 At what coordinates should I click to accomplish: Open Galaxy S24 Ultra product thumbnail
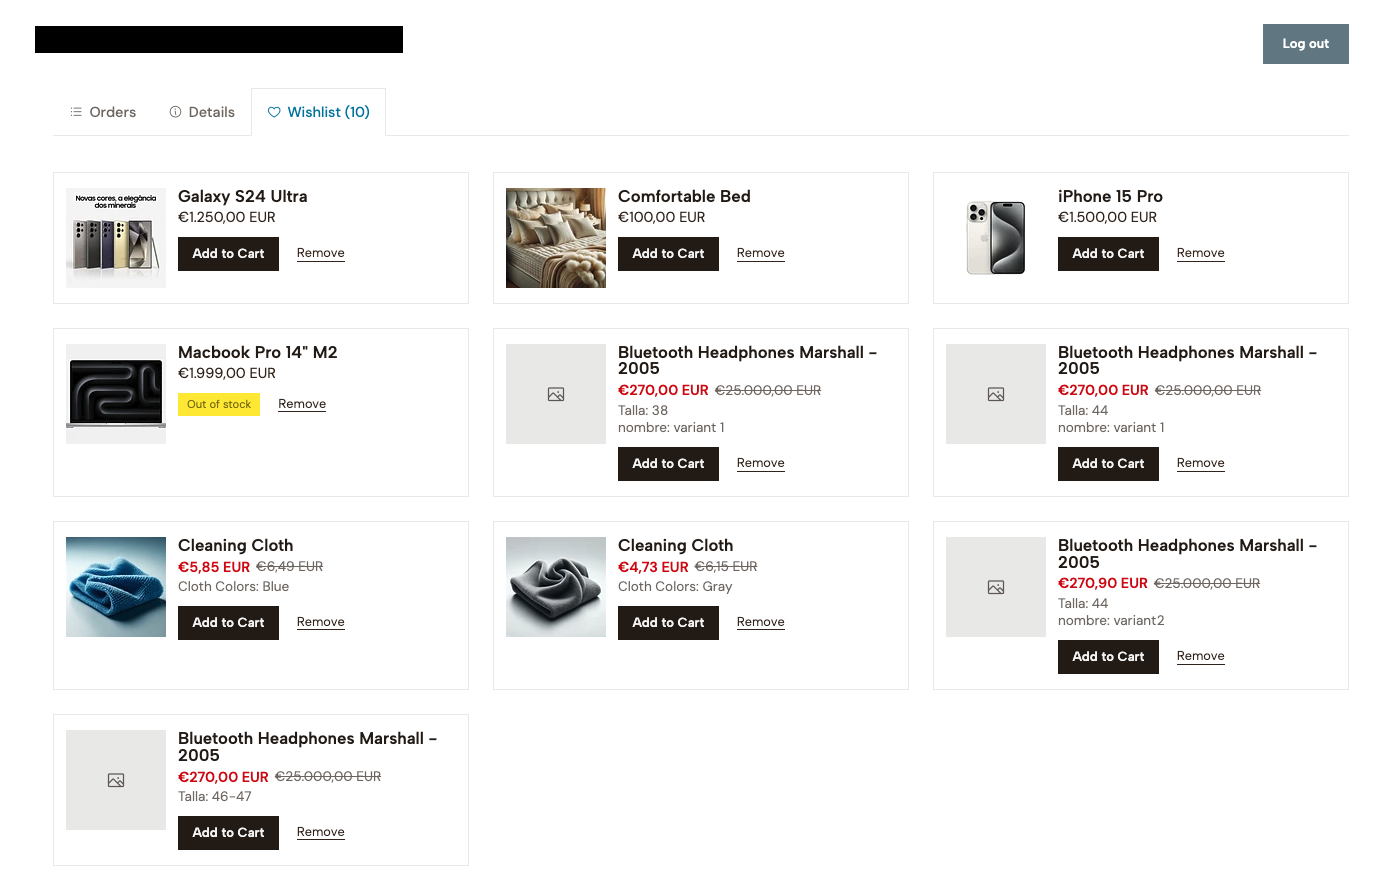point(116,238)
